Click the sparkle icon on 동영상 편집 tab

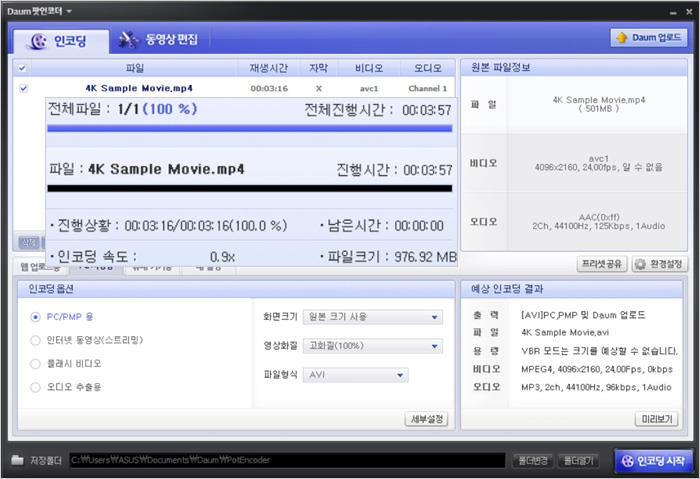[127, 41]
